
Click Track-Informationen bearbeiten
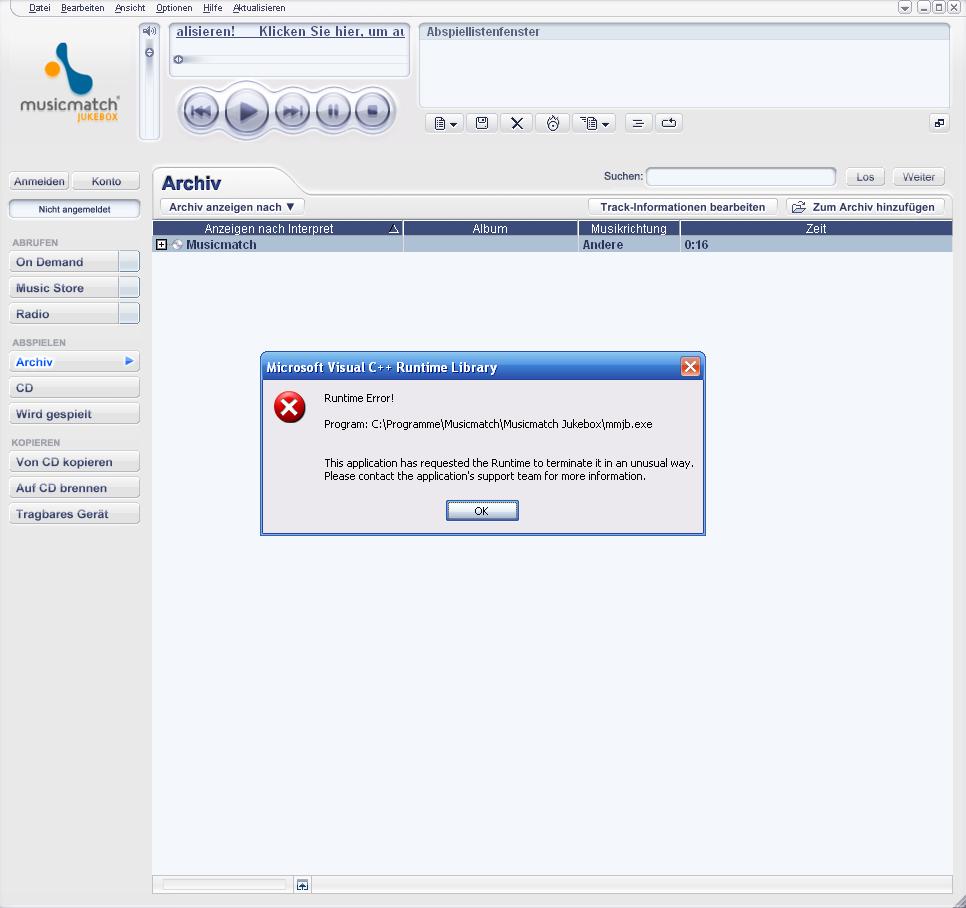click(x=683, y=207)
